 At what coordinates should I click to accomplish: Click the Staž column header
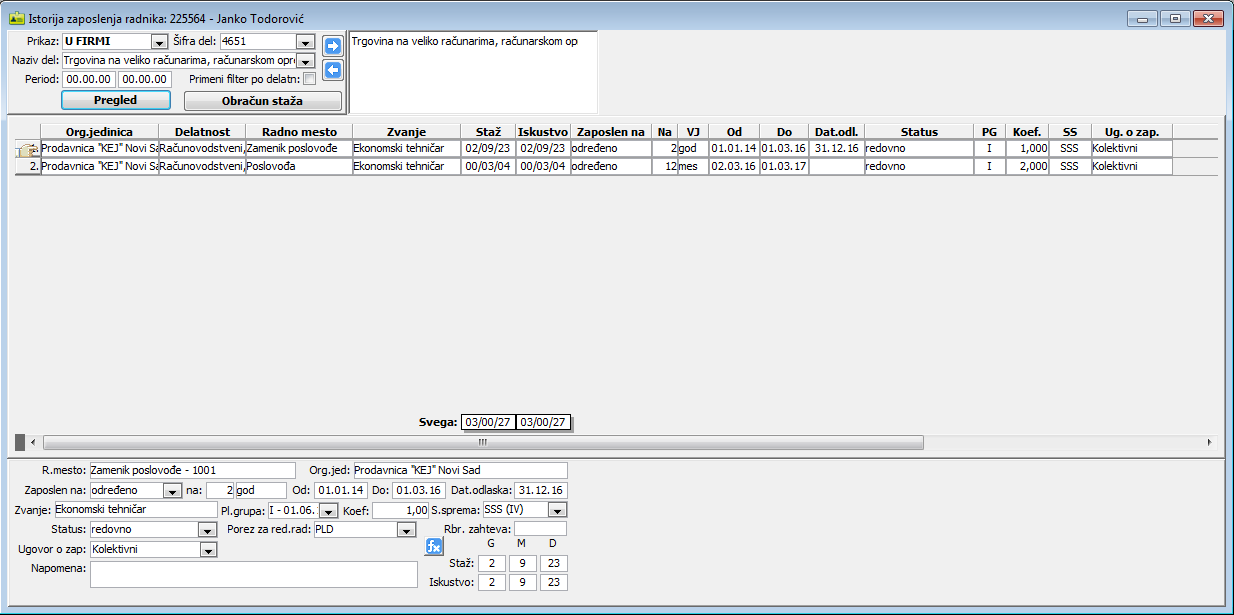point(488,132)
